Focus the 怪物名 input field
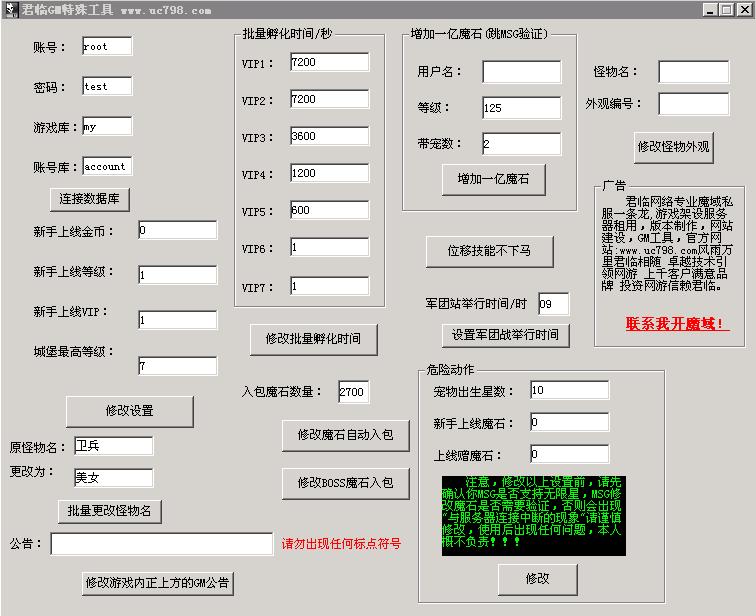 coord(693,71)
